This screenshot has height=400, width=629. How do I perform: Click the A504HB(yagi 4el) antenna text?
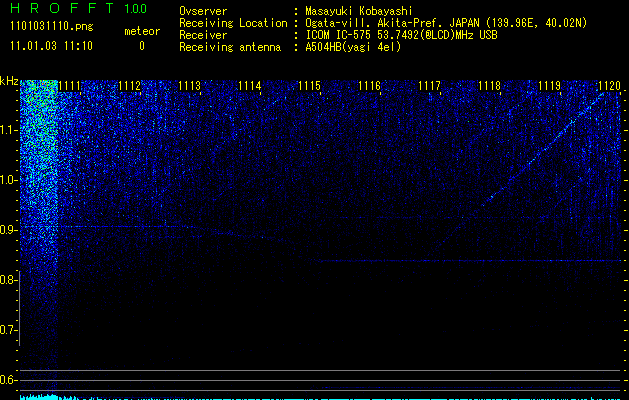(x=353, y=47)
